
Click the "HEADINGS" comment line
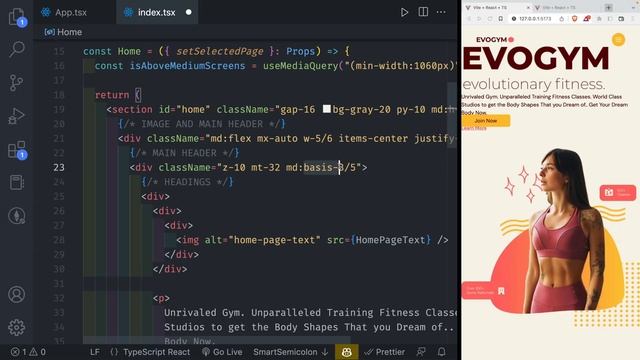[x=187, y=182]
